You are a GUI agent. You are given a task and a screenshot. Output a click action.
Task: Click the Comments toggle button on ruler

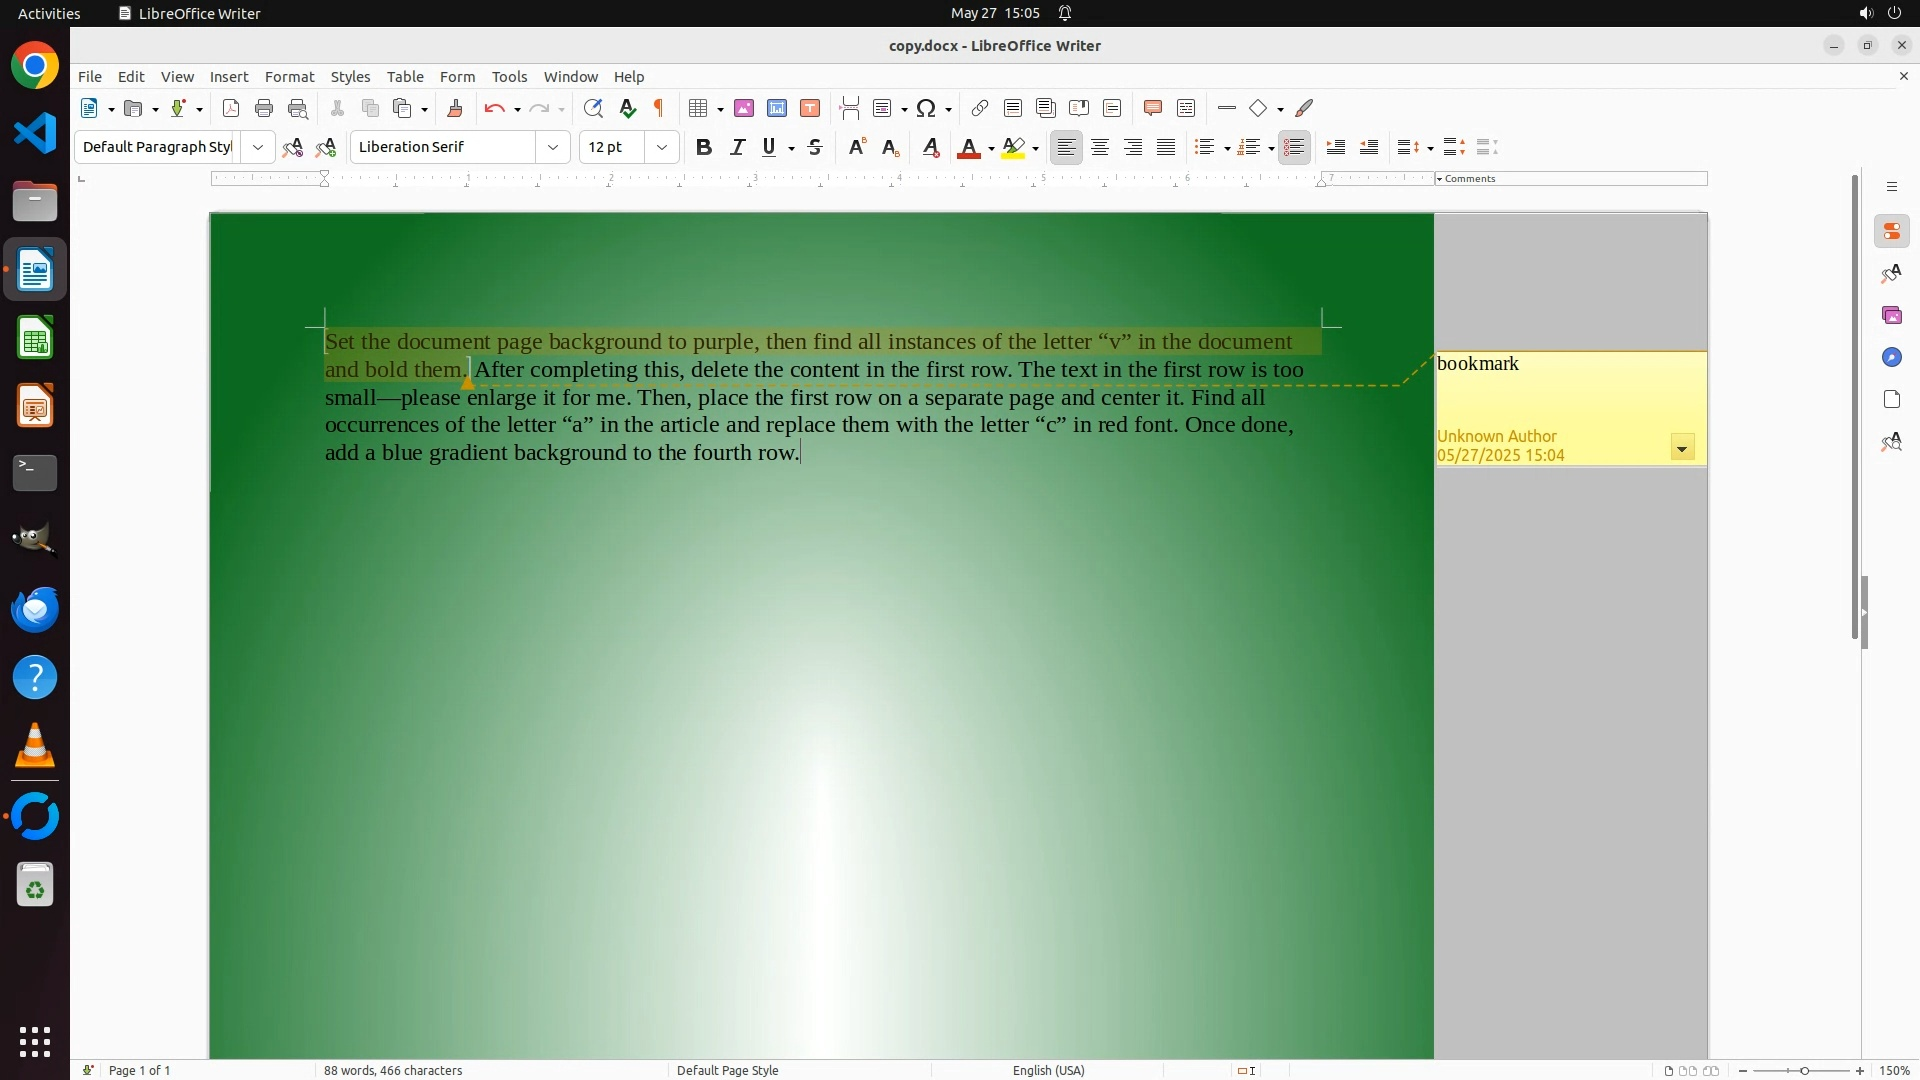tap(1466, 179)
